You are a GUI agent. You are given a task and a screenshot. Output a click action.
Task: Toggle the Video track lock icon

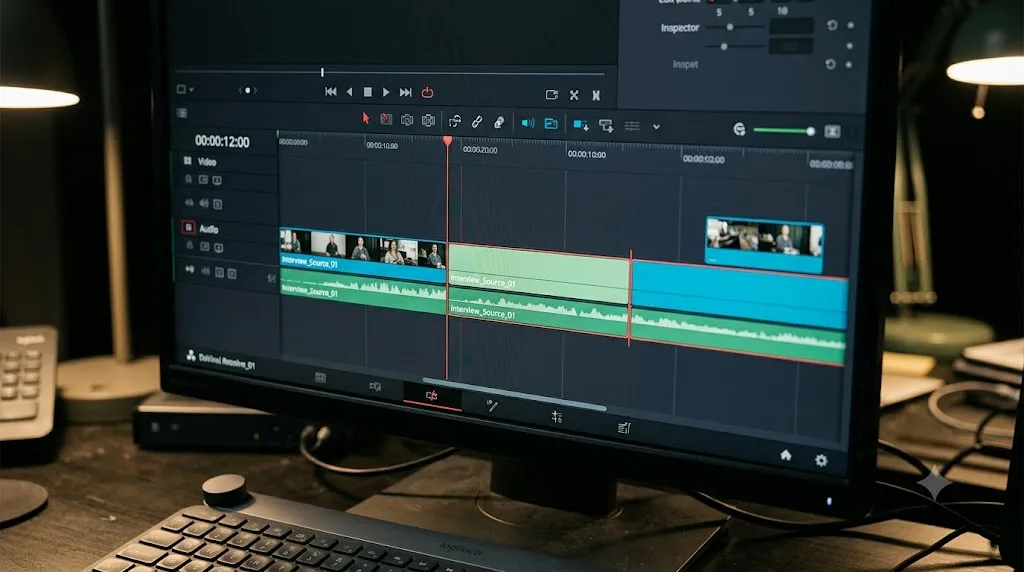[x=189, y=179]
